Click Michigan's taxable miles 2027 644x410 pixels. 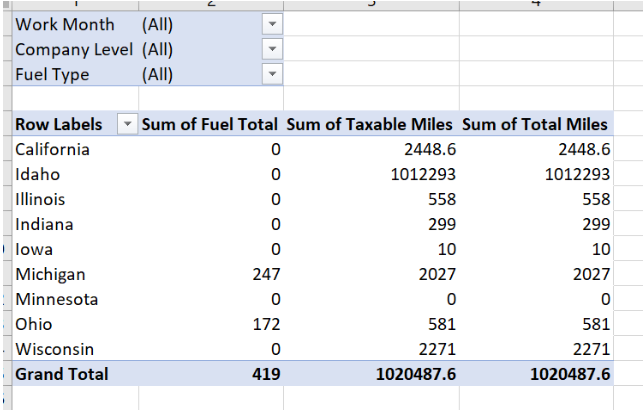coord(437,274)
